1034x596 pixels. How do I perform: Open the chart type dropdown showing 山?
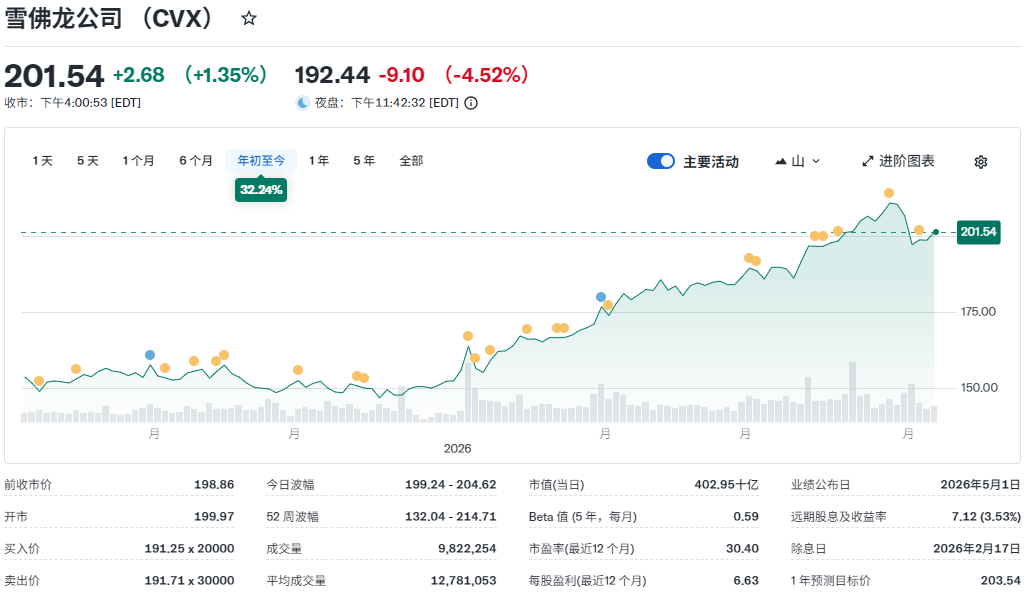[797, 161]
